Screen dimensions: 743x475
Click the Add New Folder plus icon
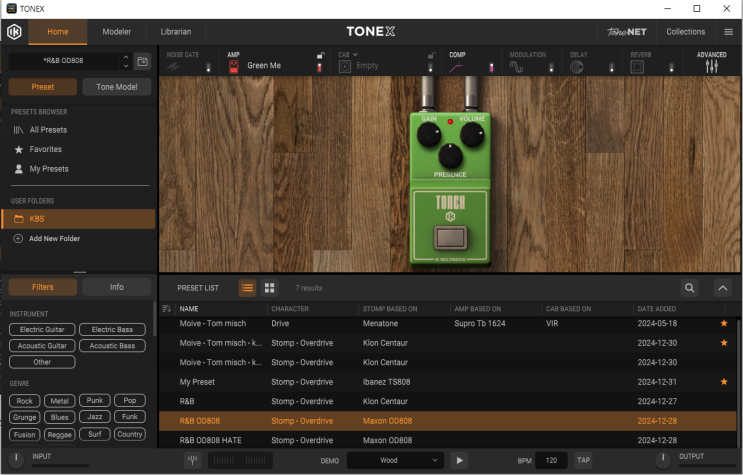[x=18, y=239]
